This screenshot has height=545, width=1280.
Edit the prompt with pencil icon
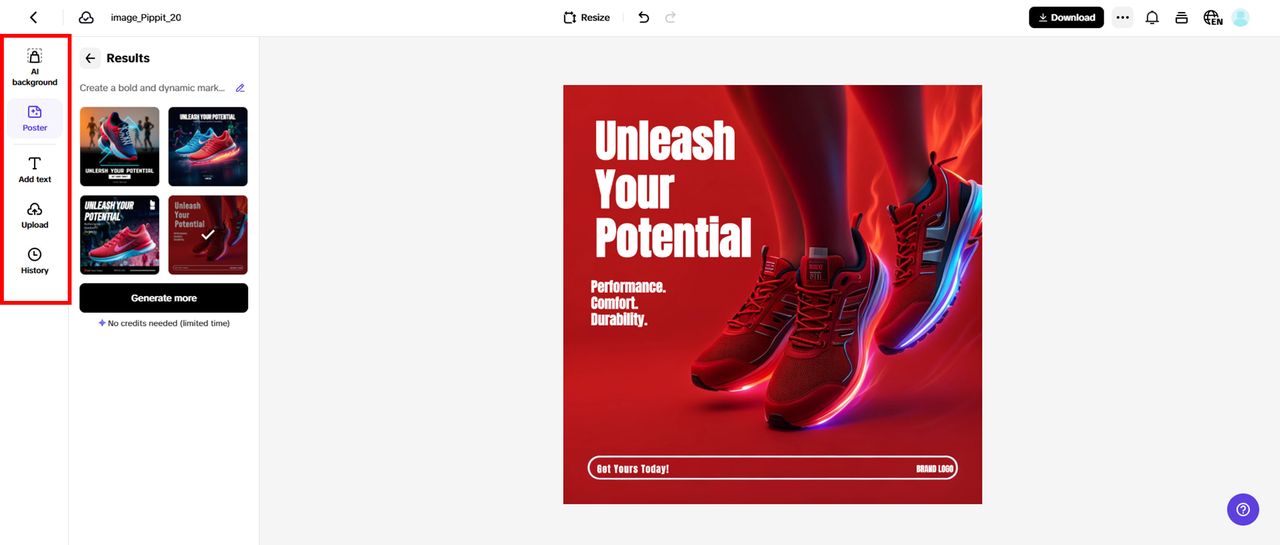coord(240,88)
